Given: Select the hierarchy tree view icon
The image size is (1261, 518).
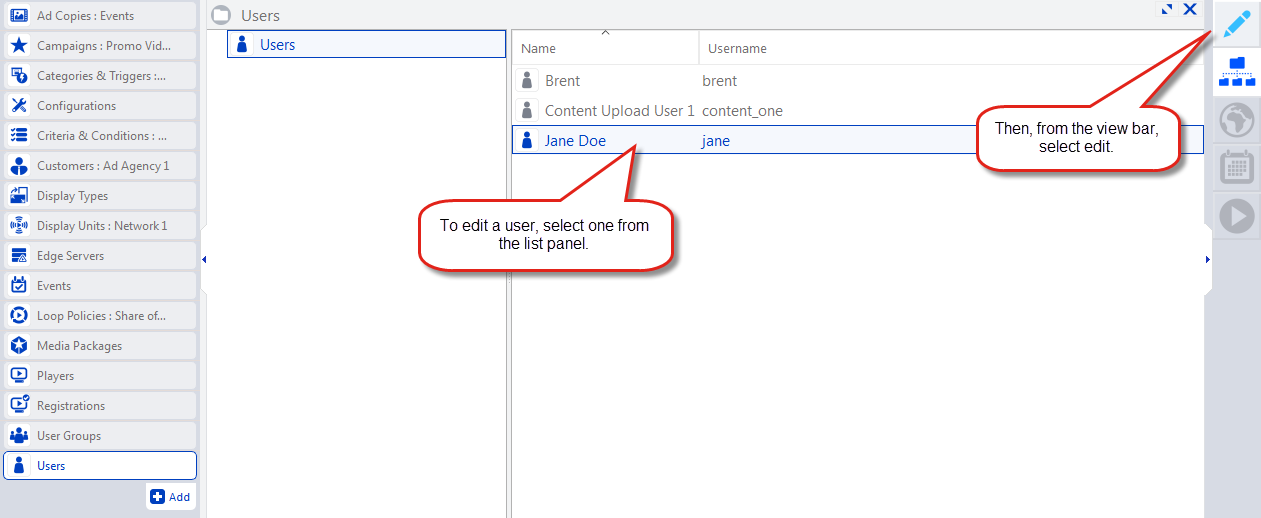Looking at the screenshot, I should (1237, 72).
